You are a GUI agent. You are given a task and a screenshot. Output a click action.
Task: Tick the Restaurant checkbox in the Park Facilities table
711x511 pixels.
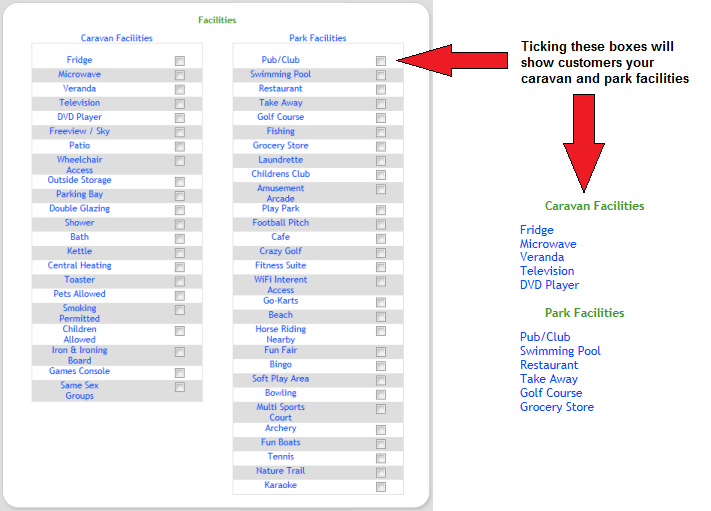tap(381, 89)
